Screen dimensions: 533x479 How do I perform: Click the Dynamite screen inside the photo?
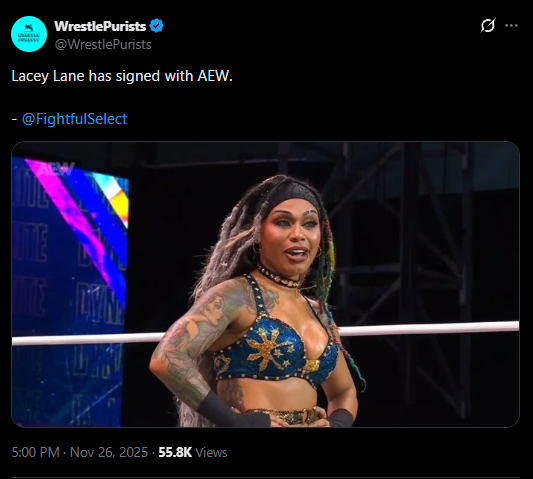(x=70, y=292)
